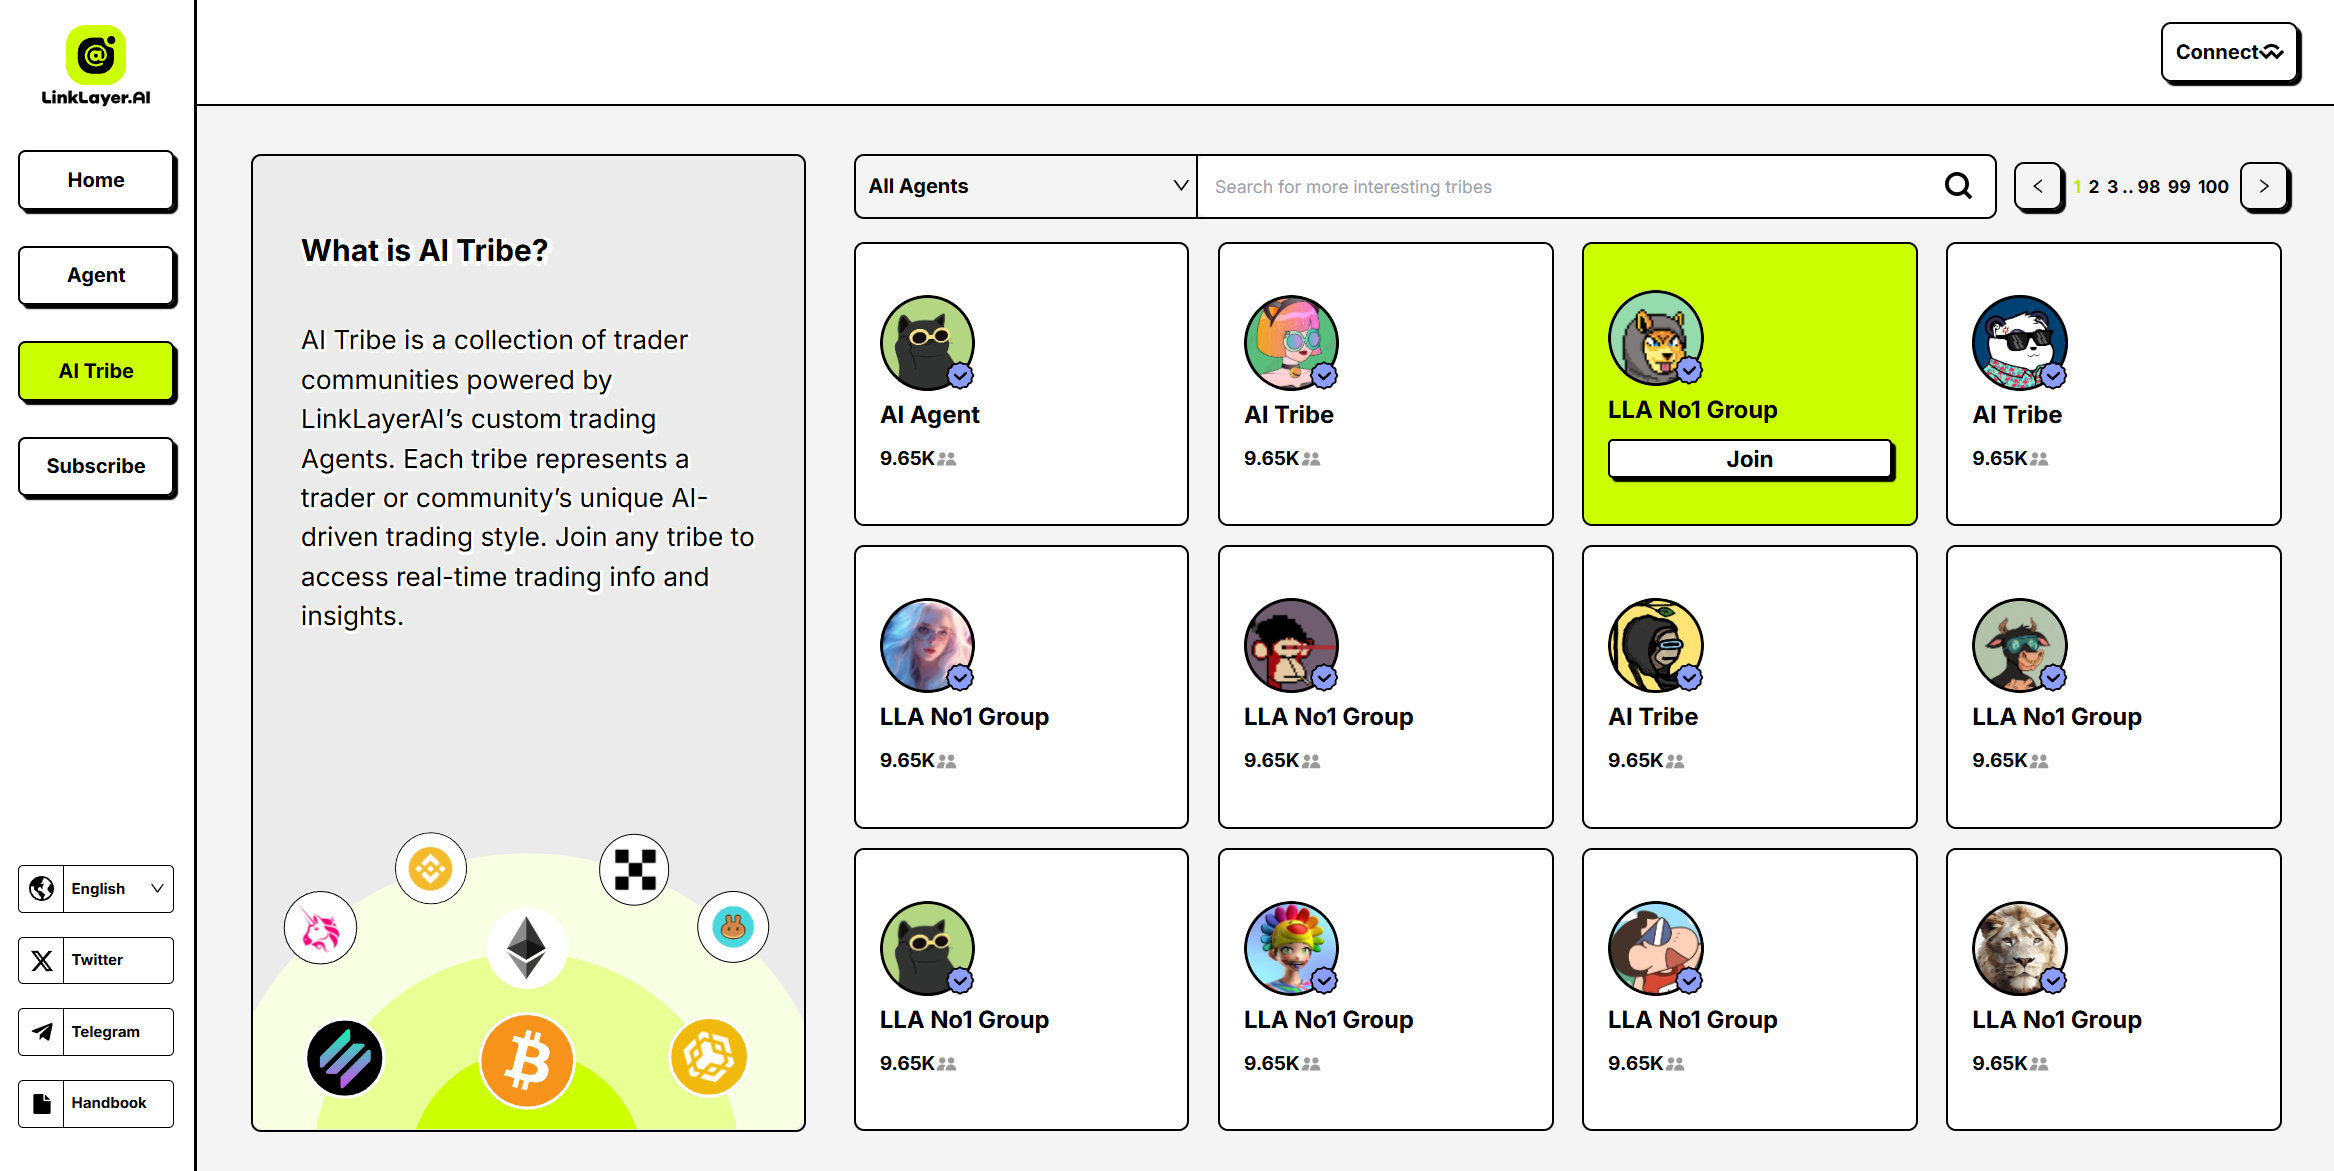Select page 3 in pagination
Screen dimensions: 2334x1171
(2112, 187)
